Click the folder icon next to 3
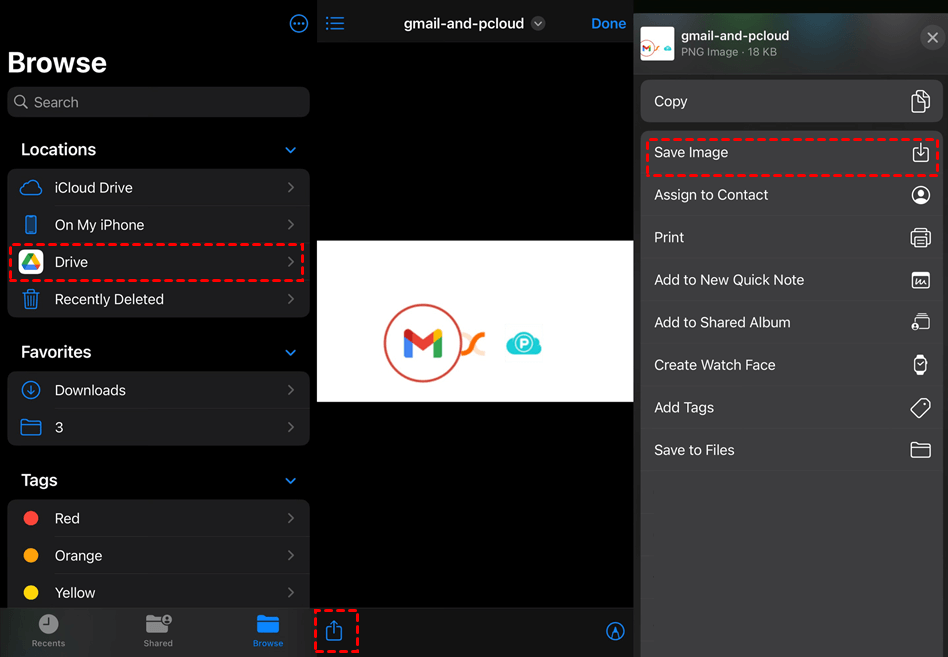Viewport: 948px width, 657px height. (31, 427)
